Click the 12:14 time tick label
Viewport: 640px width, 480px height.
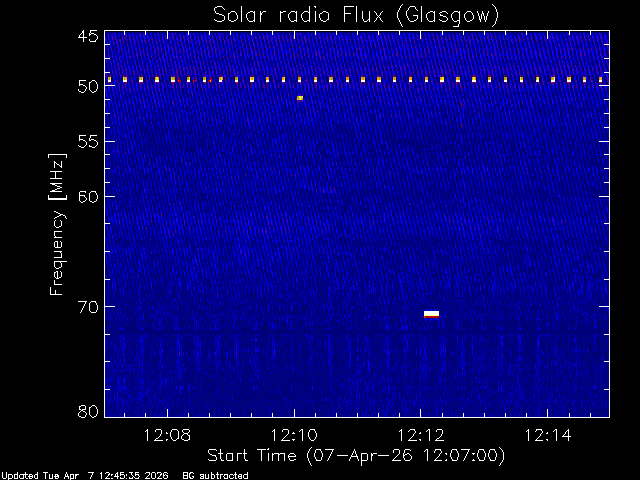(548, 436)
